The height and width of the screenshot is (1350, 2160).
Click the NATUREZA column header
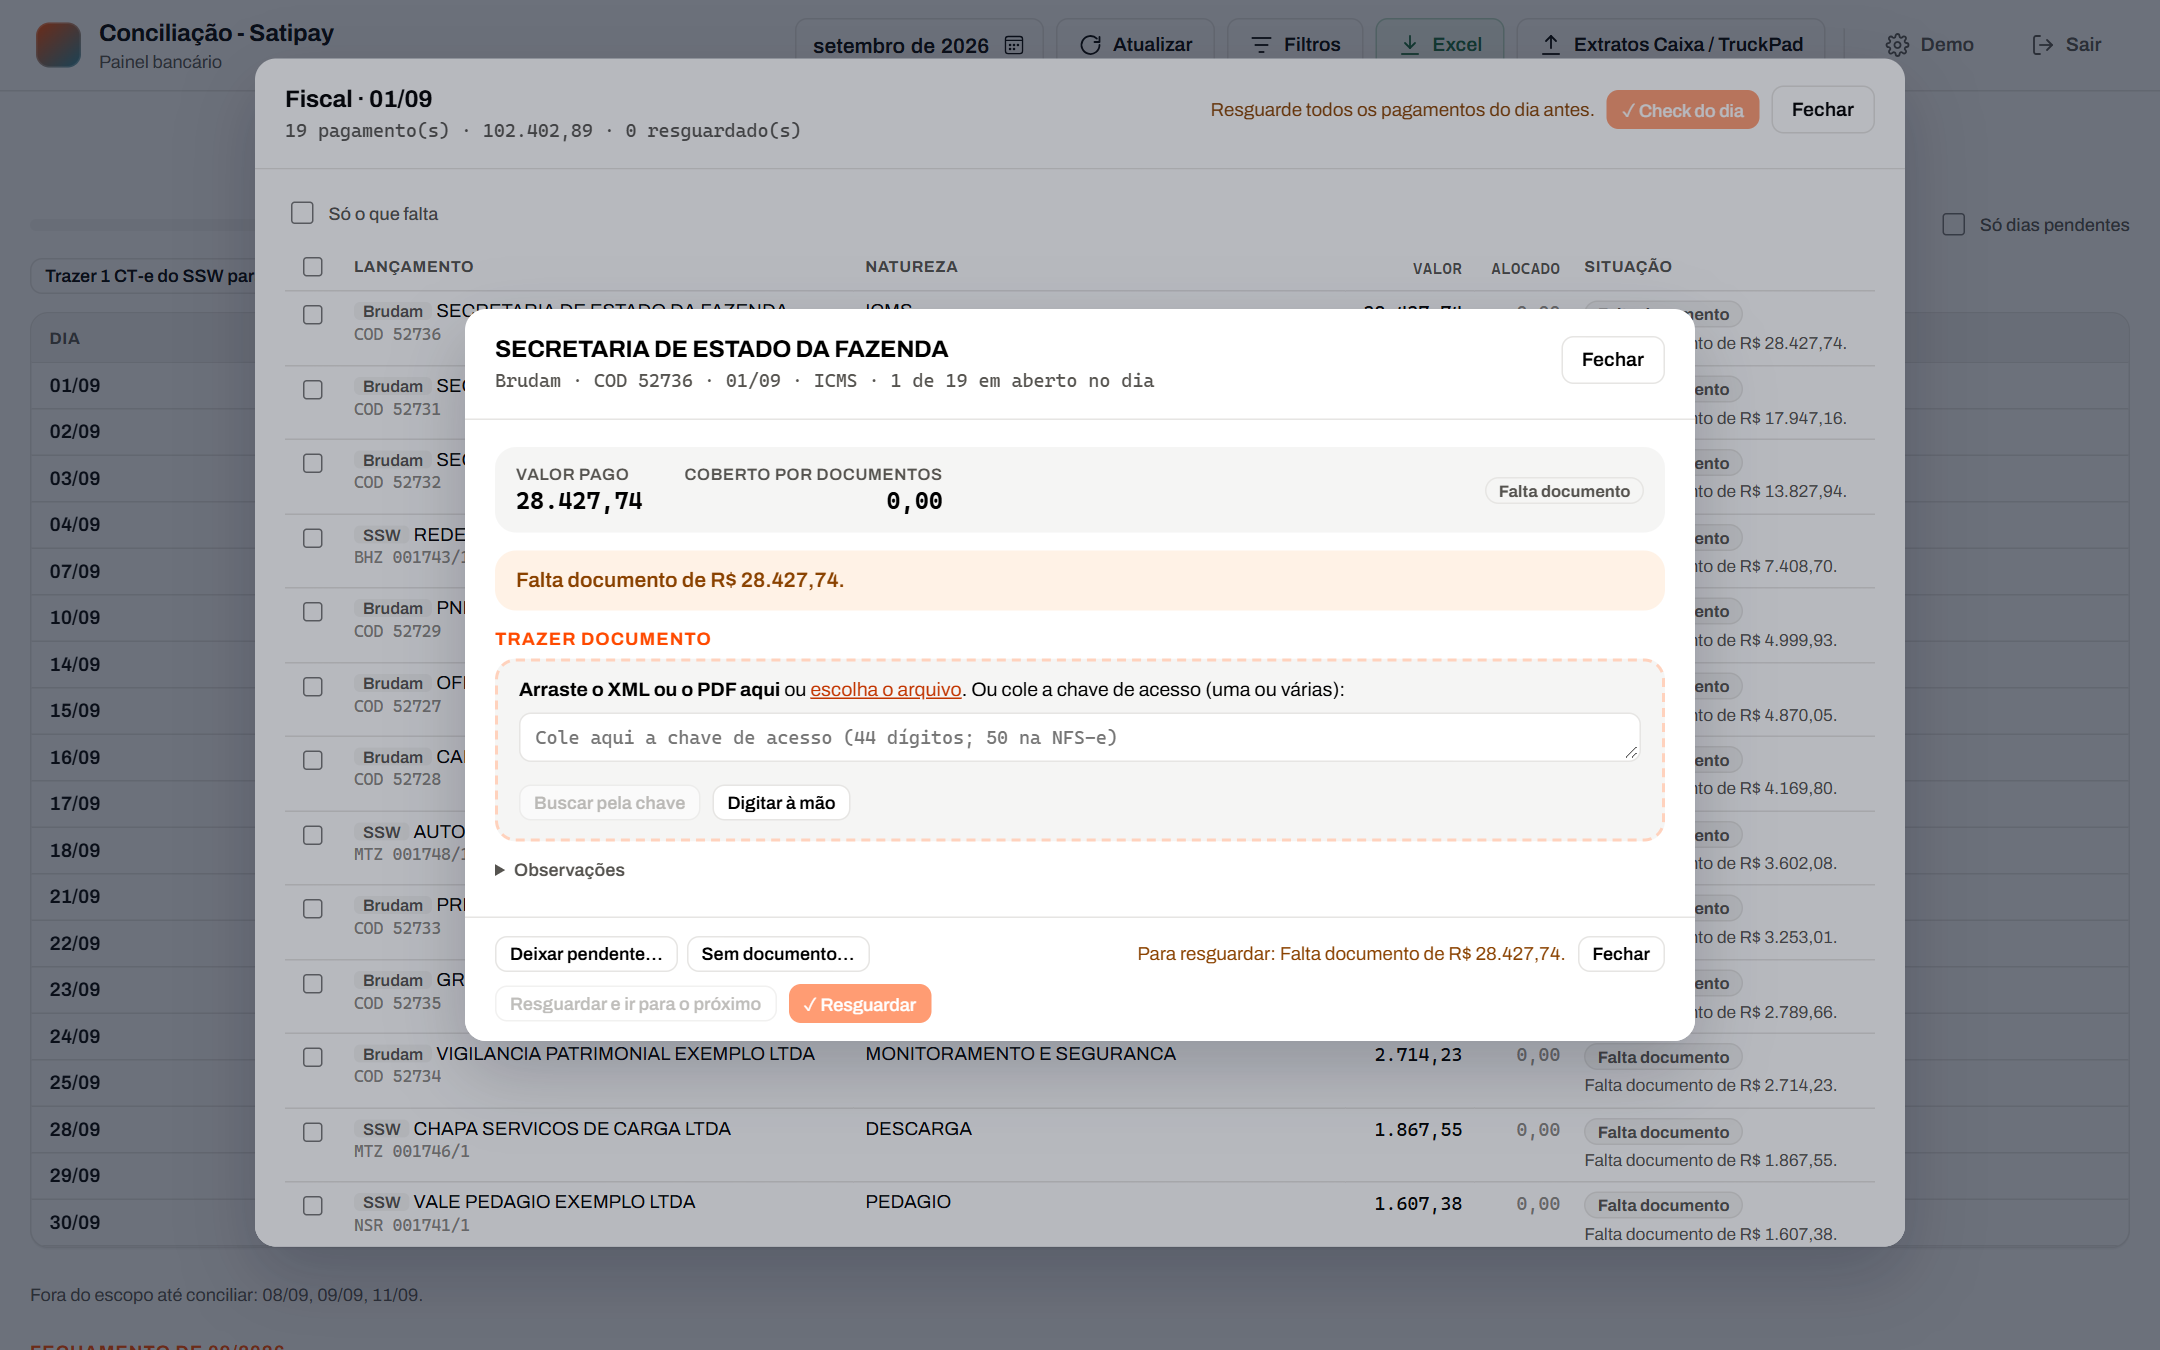coord(911,267)
